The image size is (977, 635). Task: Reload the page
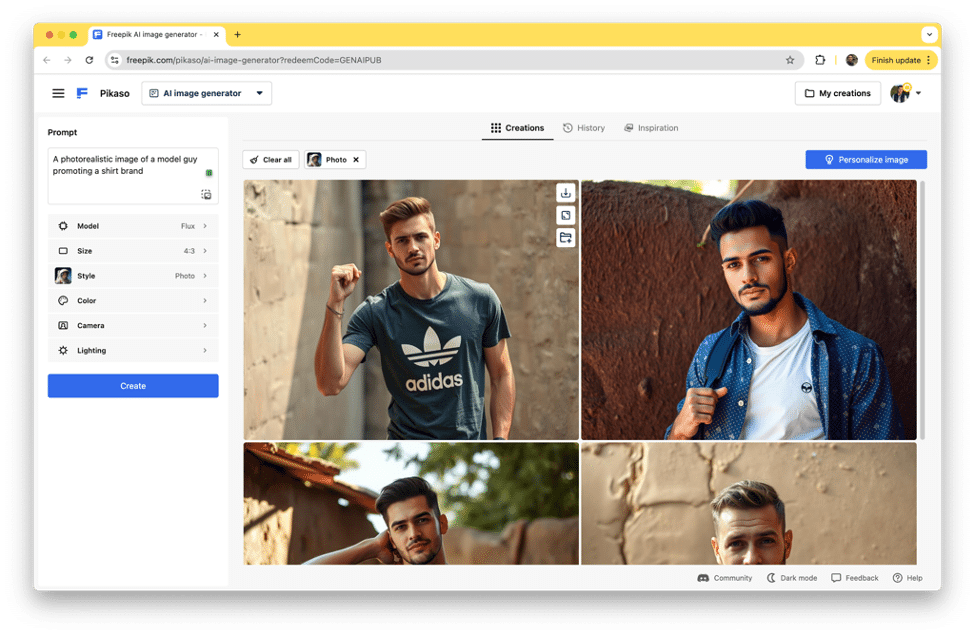(x=89, y=60)
